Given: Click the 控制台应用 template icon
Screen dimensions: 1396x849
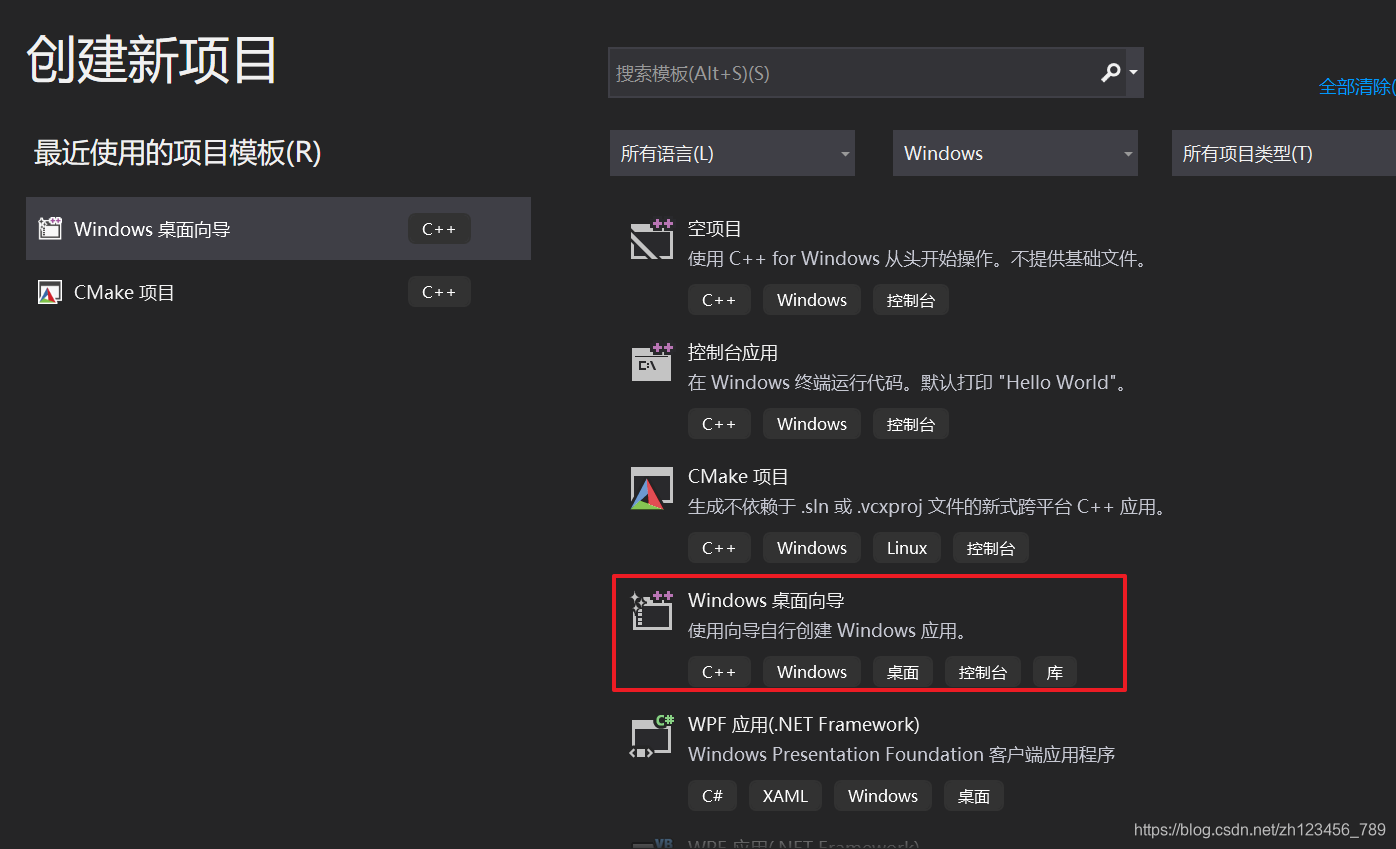Looking at the screenshot, I should coord(652,364).
